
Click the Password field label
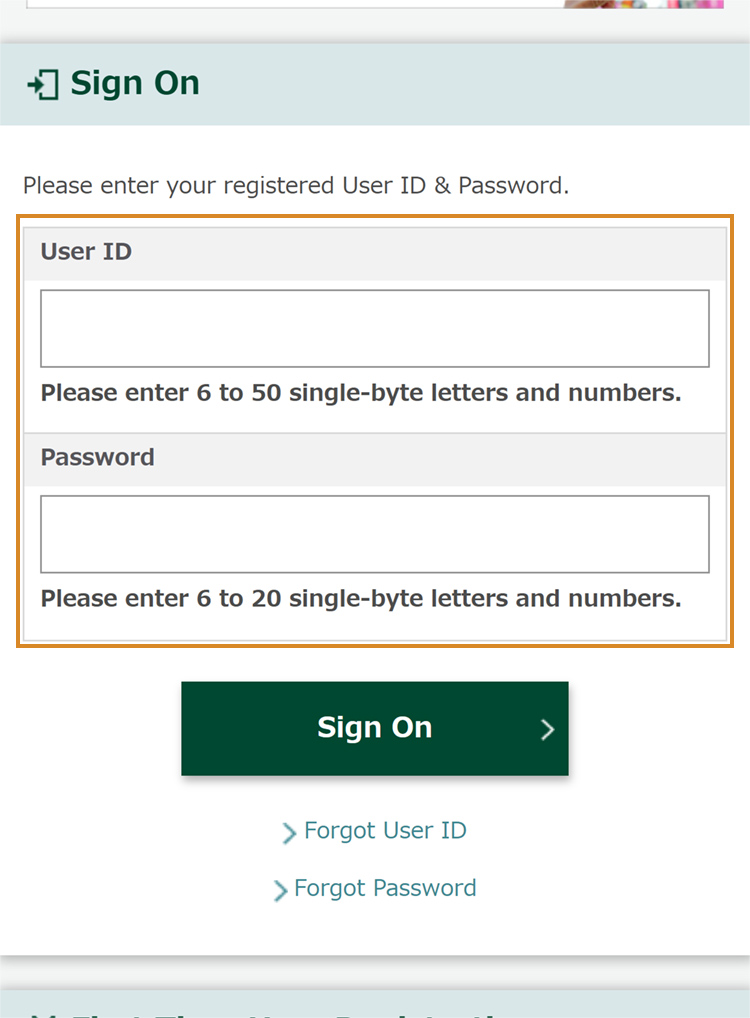pos(97,458)
